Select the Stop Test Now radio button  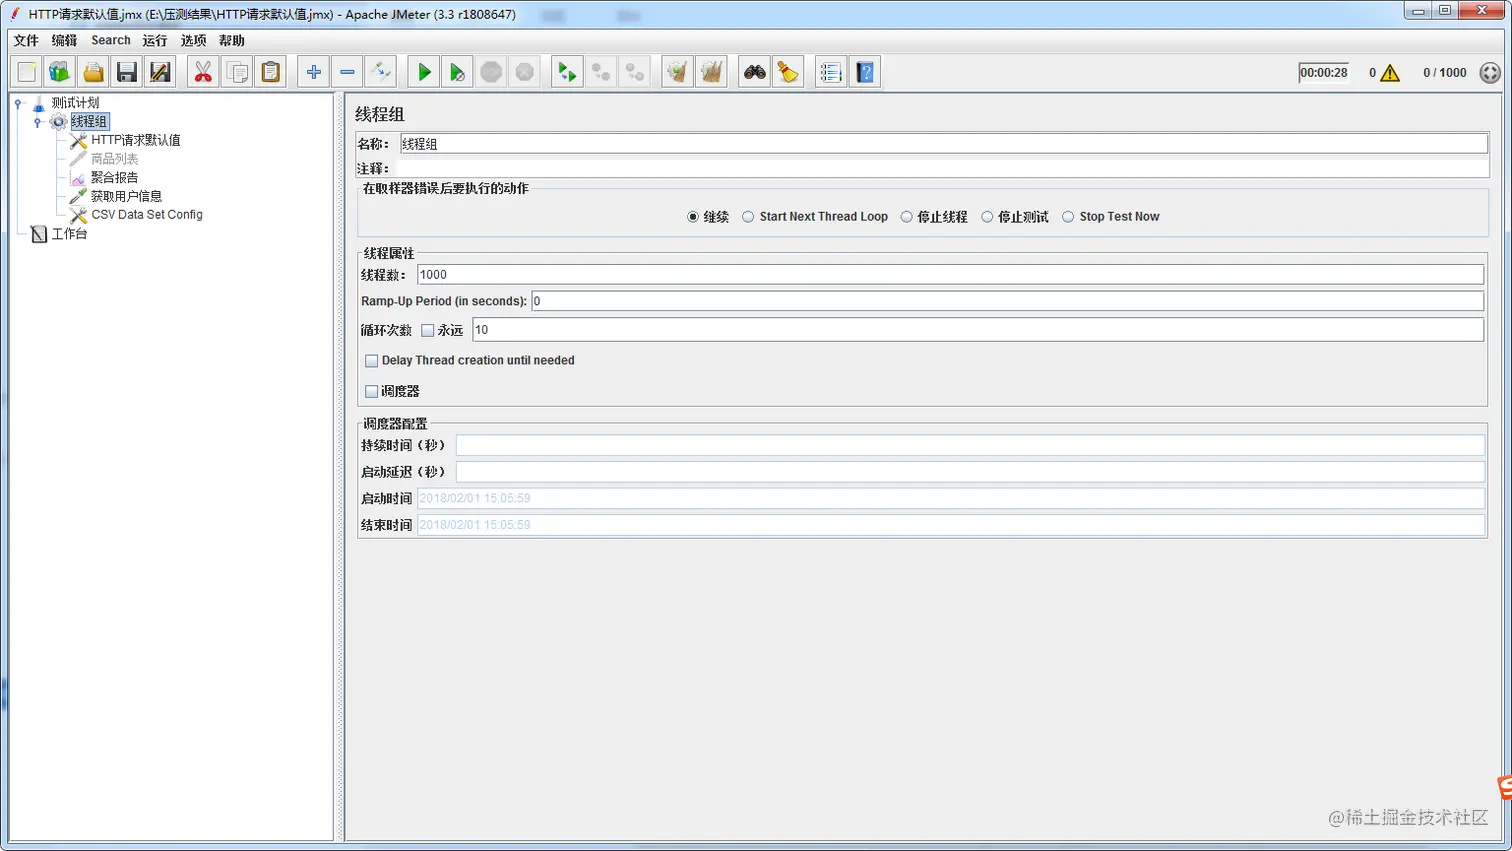coord(1068,217)
